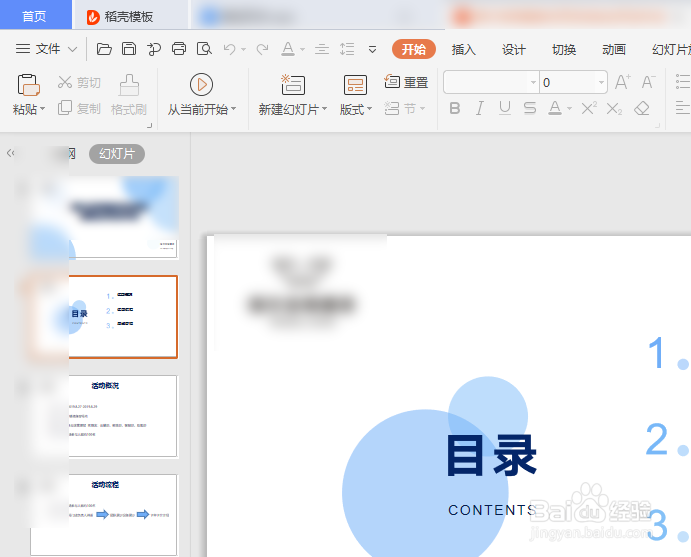691x557 pixels.
Task: Select the 目录 slide thumbnail
Action: click(102, 317)
